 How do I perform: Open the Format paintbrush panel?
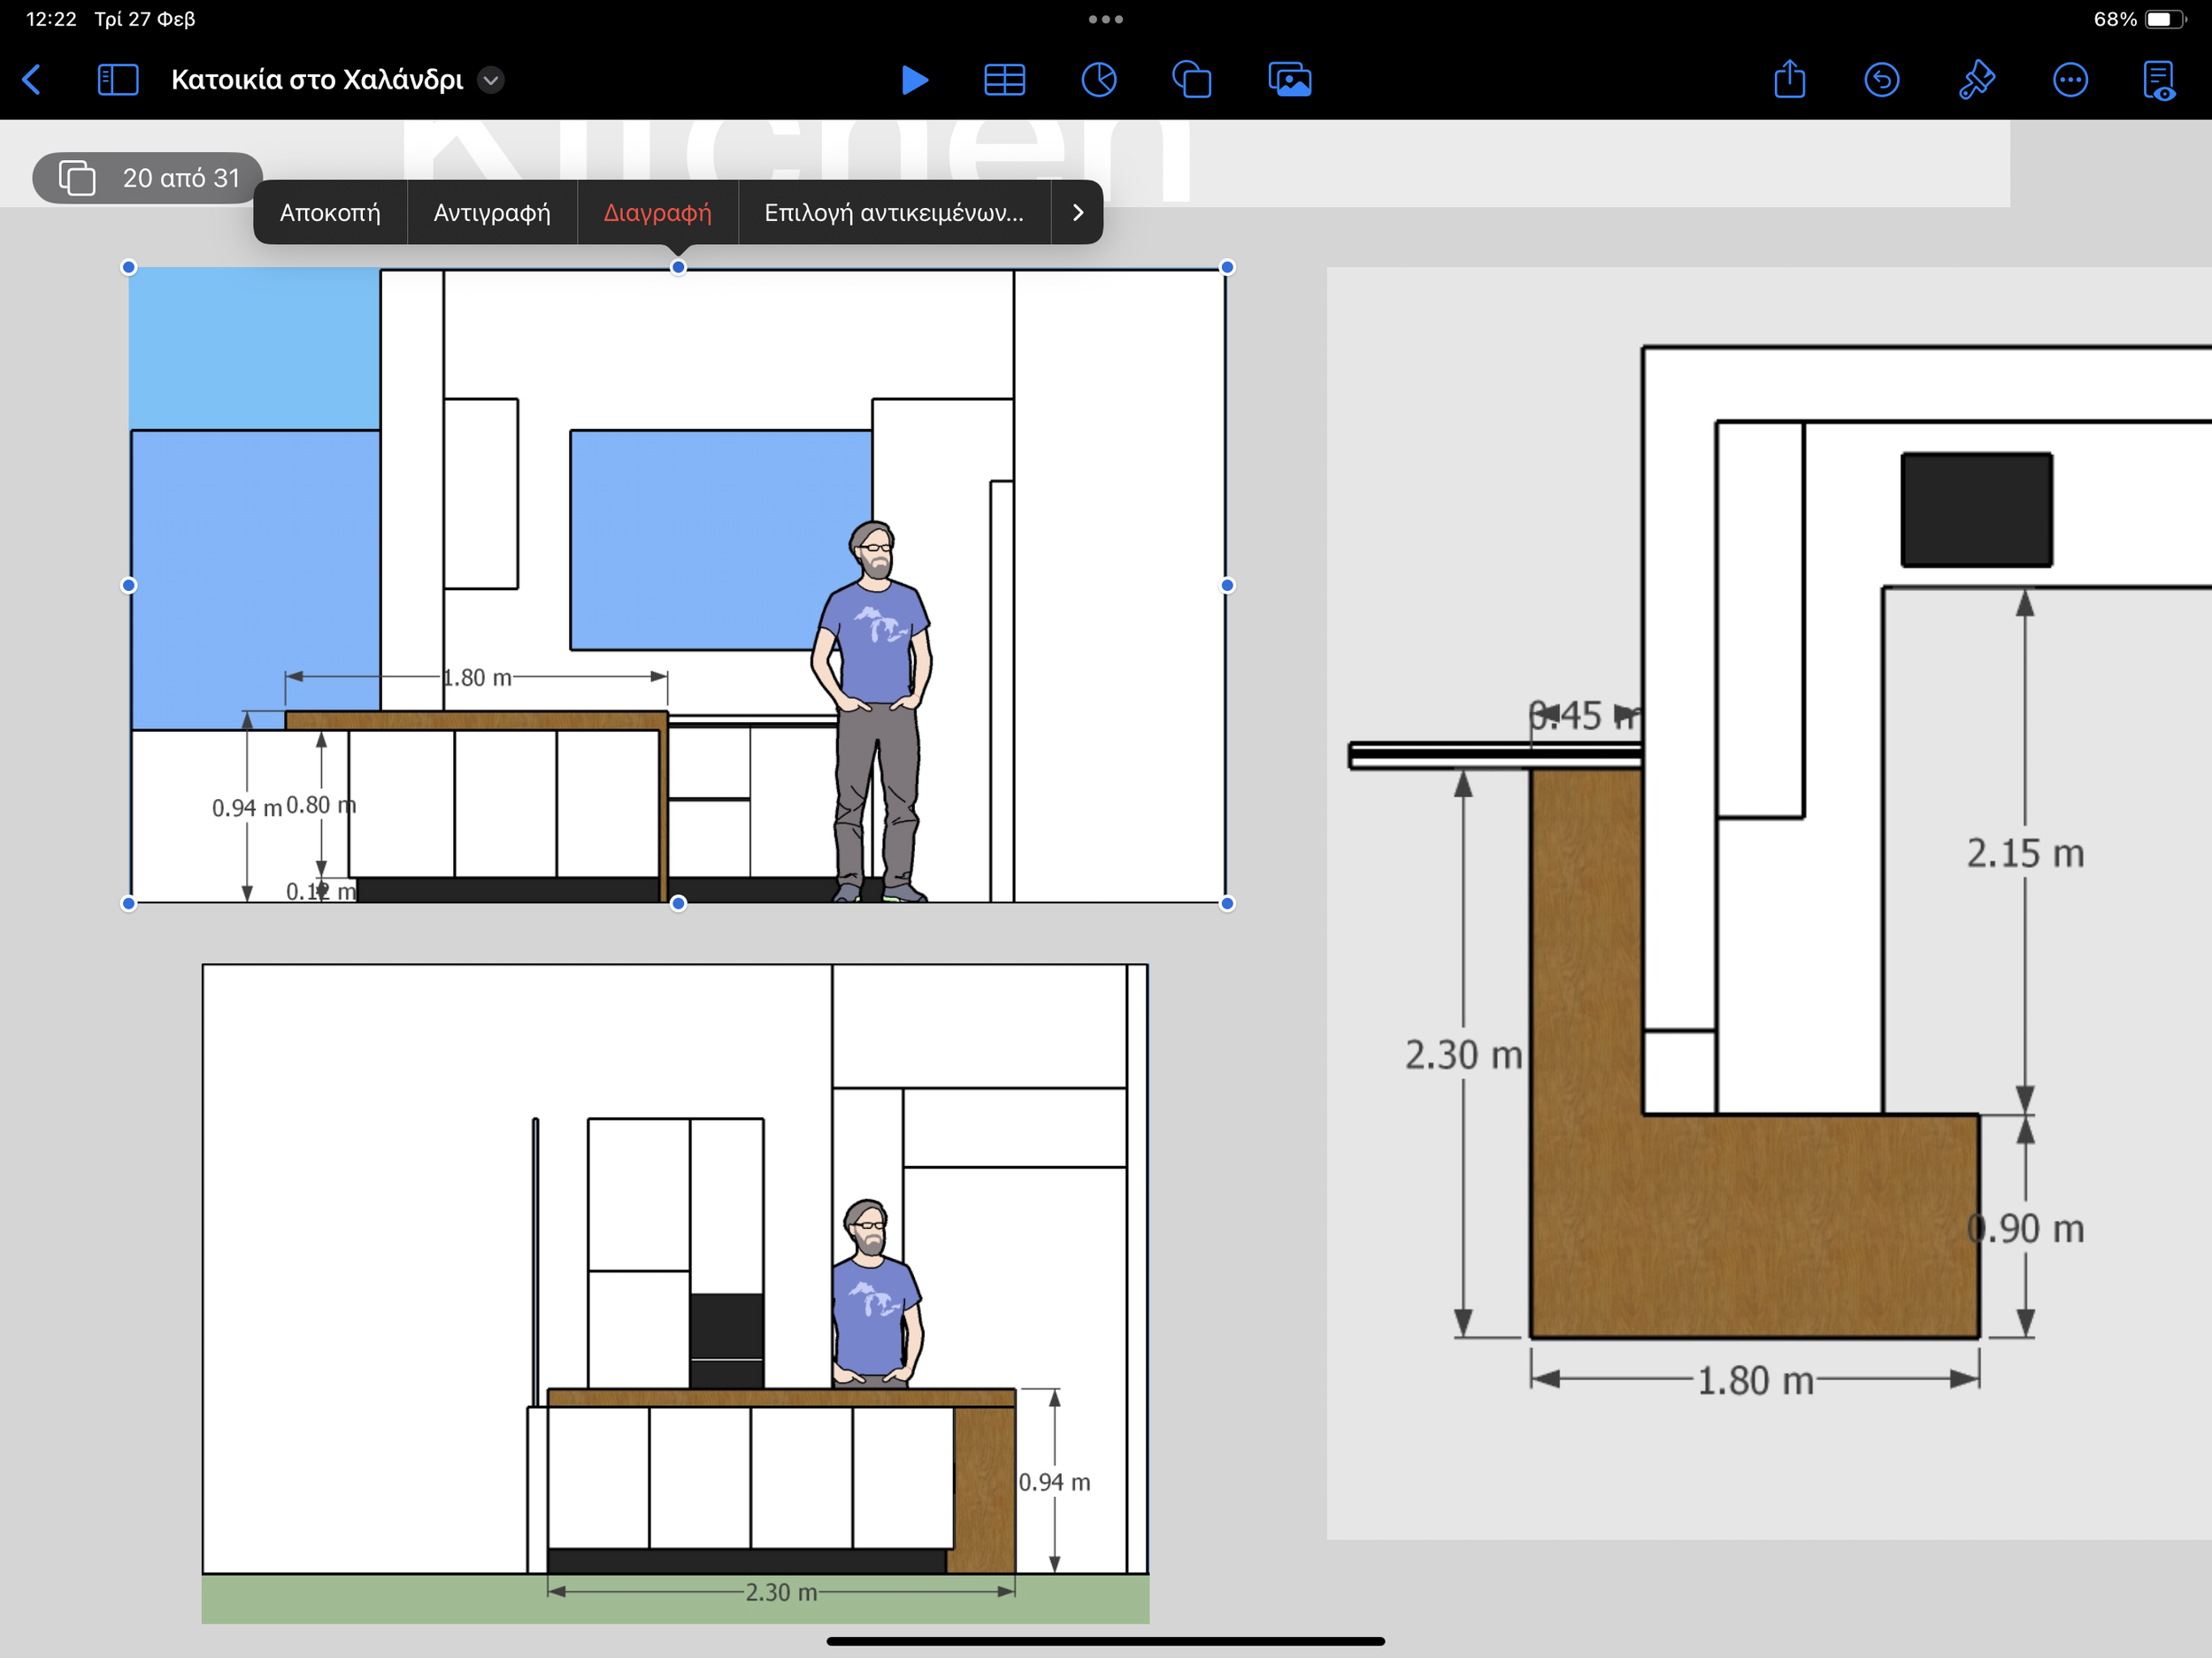1976,79
